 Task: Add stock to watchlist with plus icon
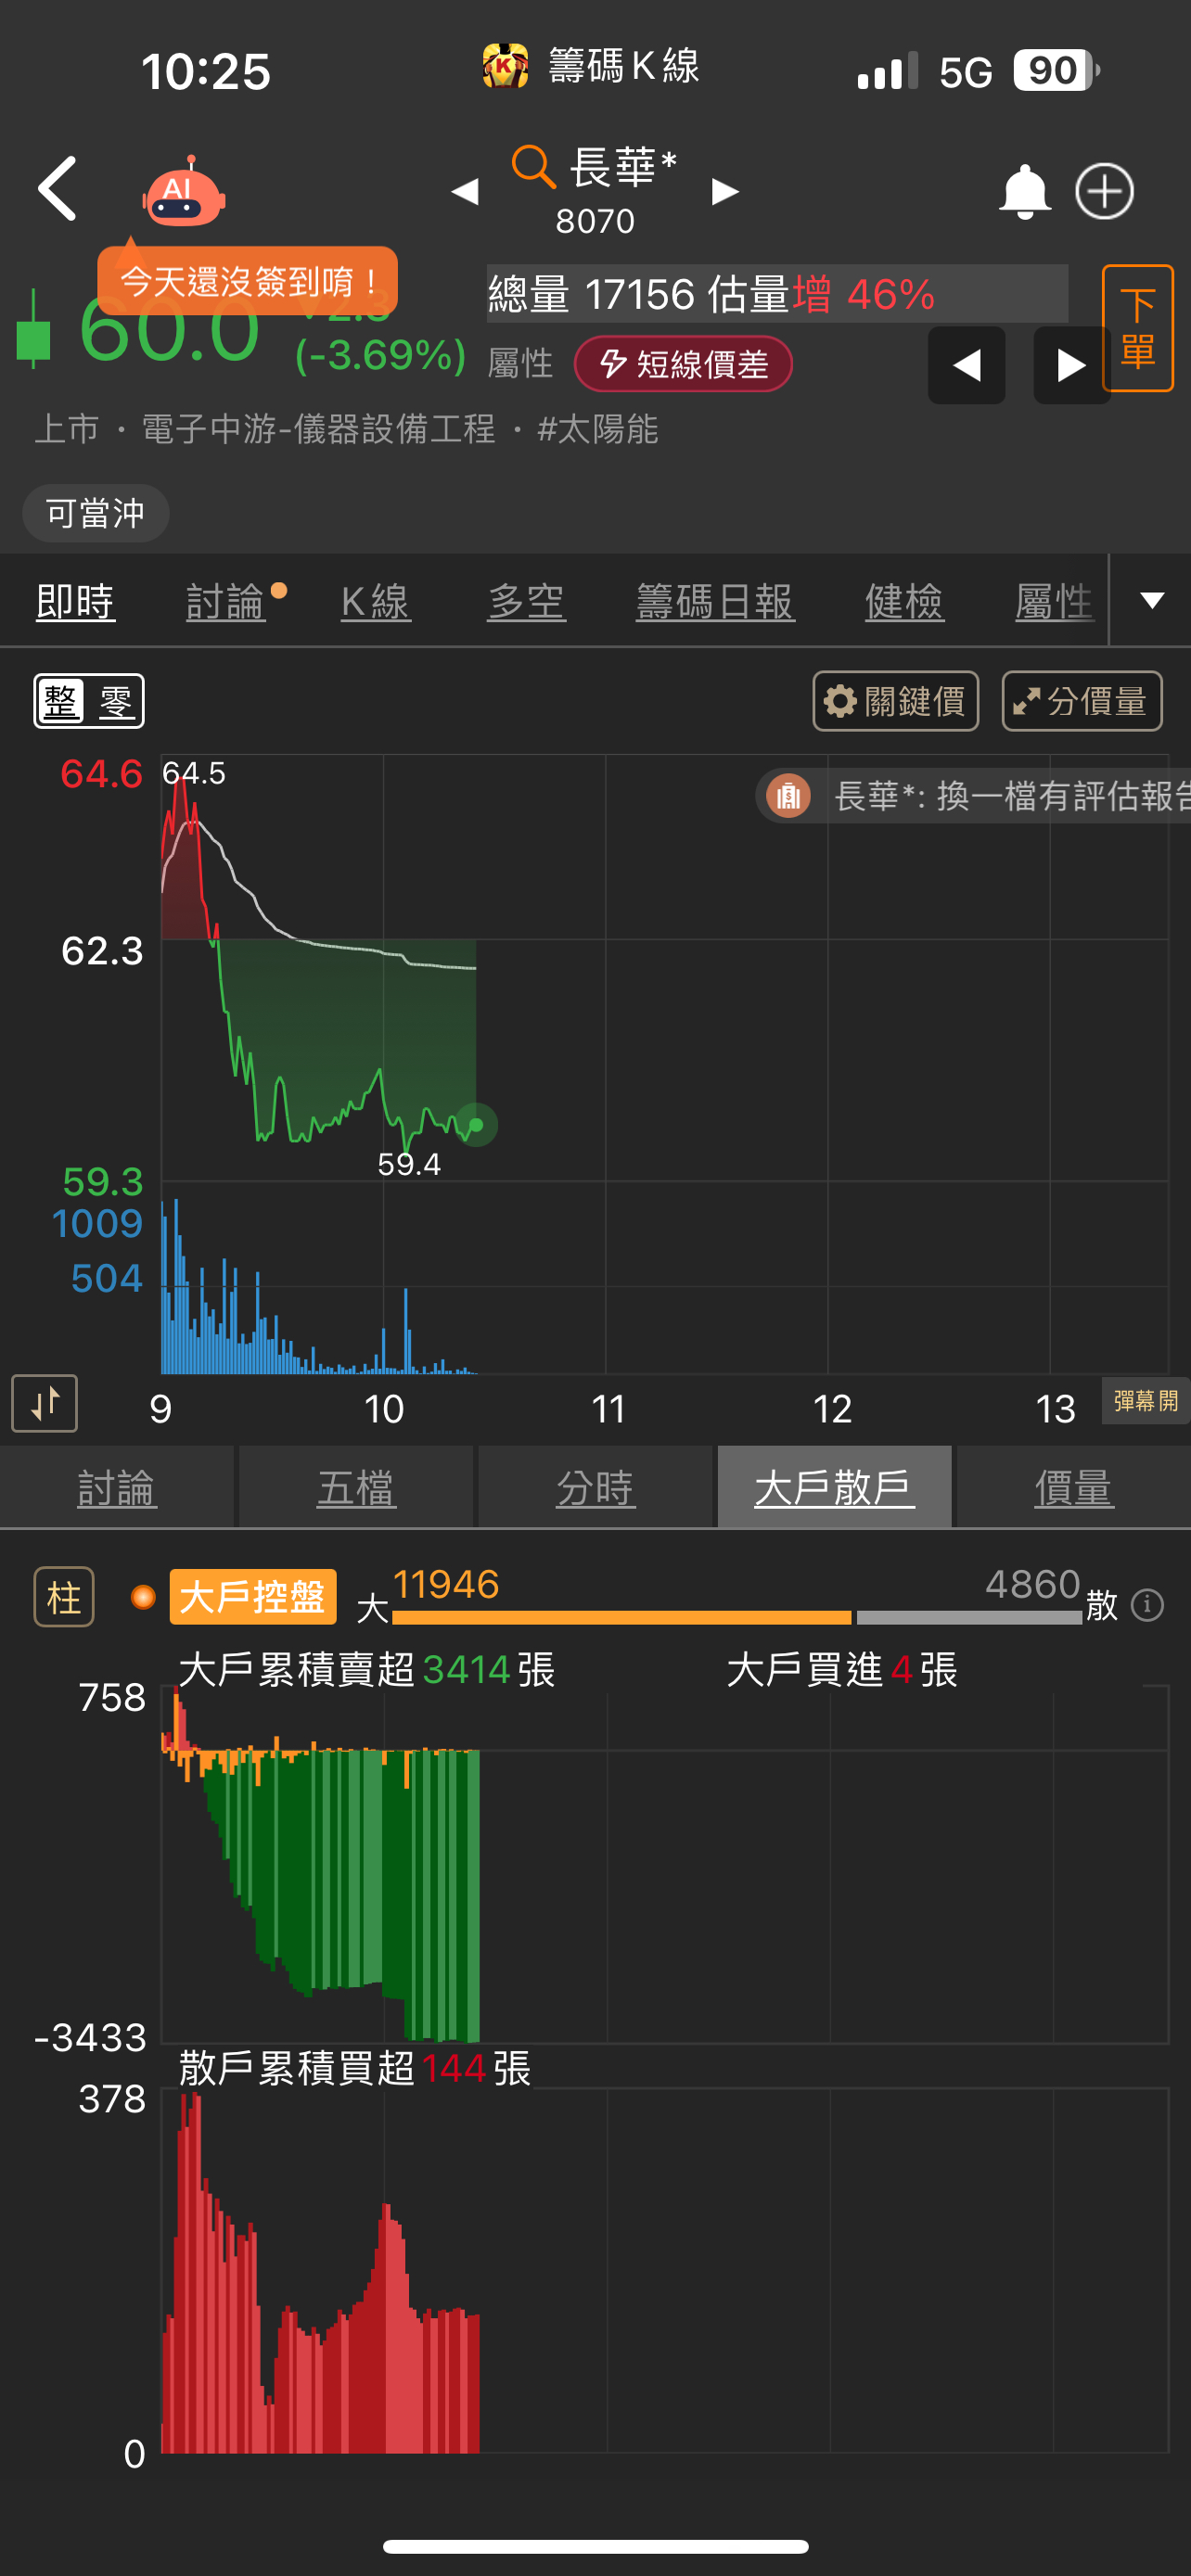[1104, 191]
